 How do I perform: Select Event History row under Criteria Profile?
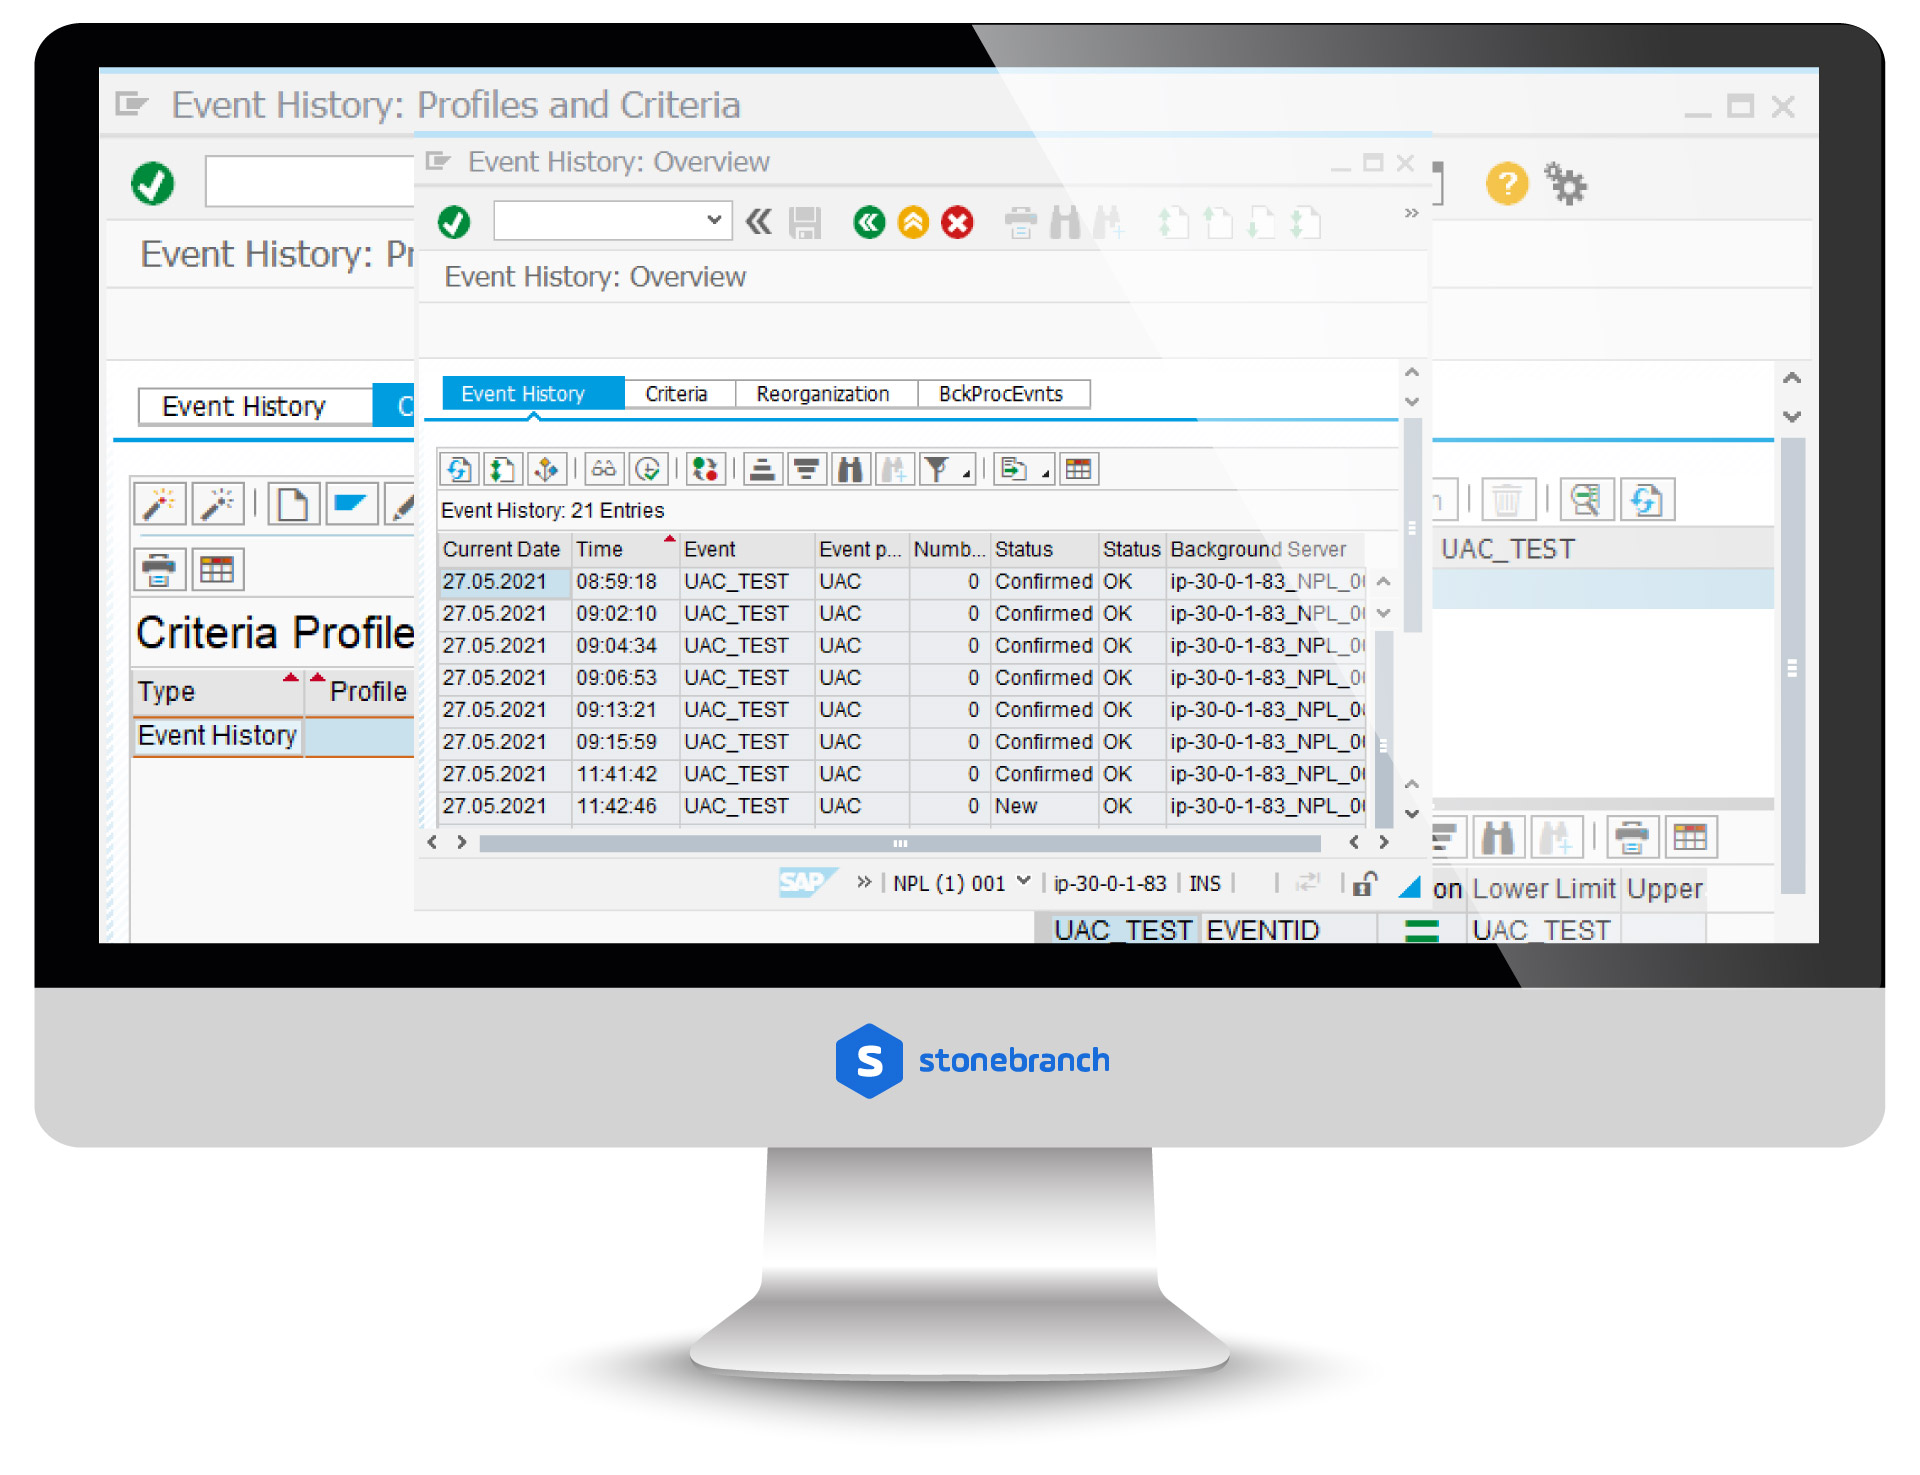[x=273, y=736]
